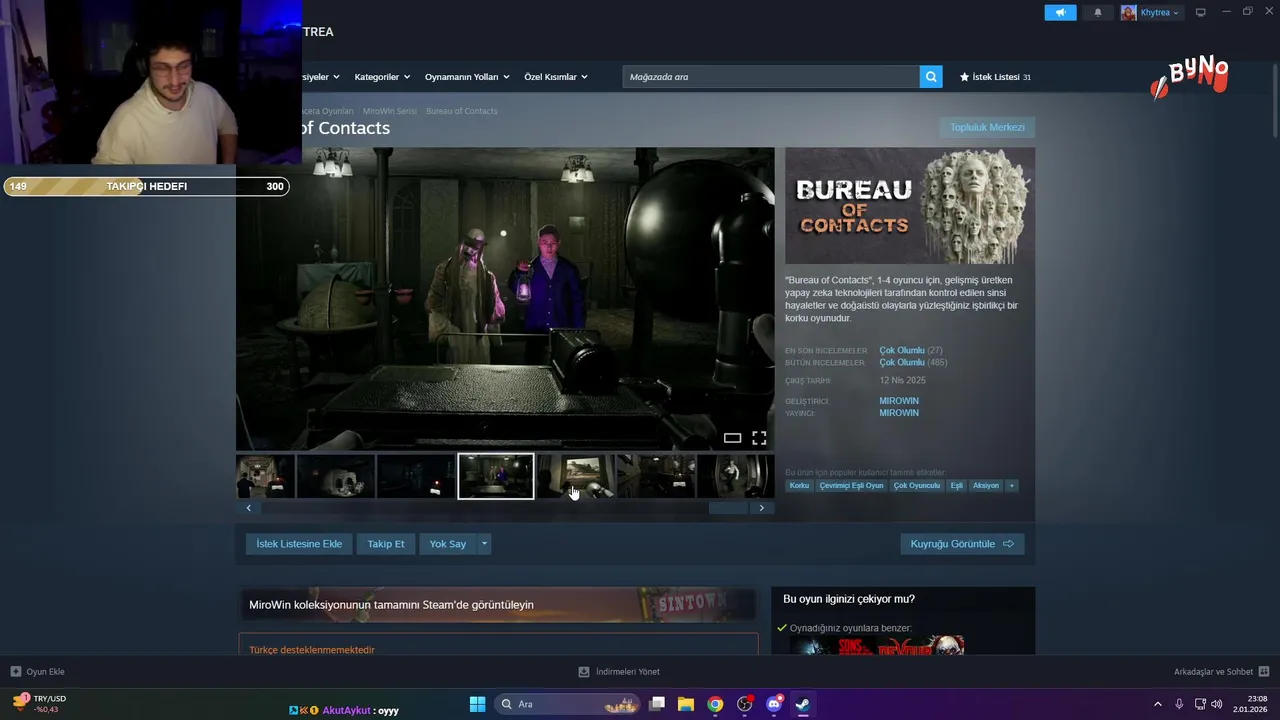The height and width of the screenshot is (720, 1280).
Task: Click Oyun Ekle add game
Action: click(37, 672)
